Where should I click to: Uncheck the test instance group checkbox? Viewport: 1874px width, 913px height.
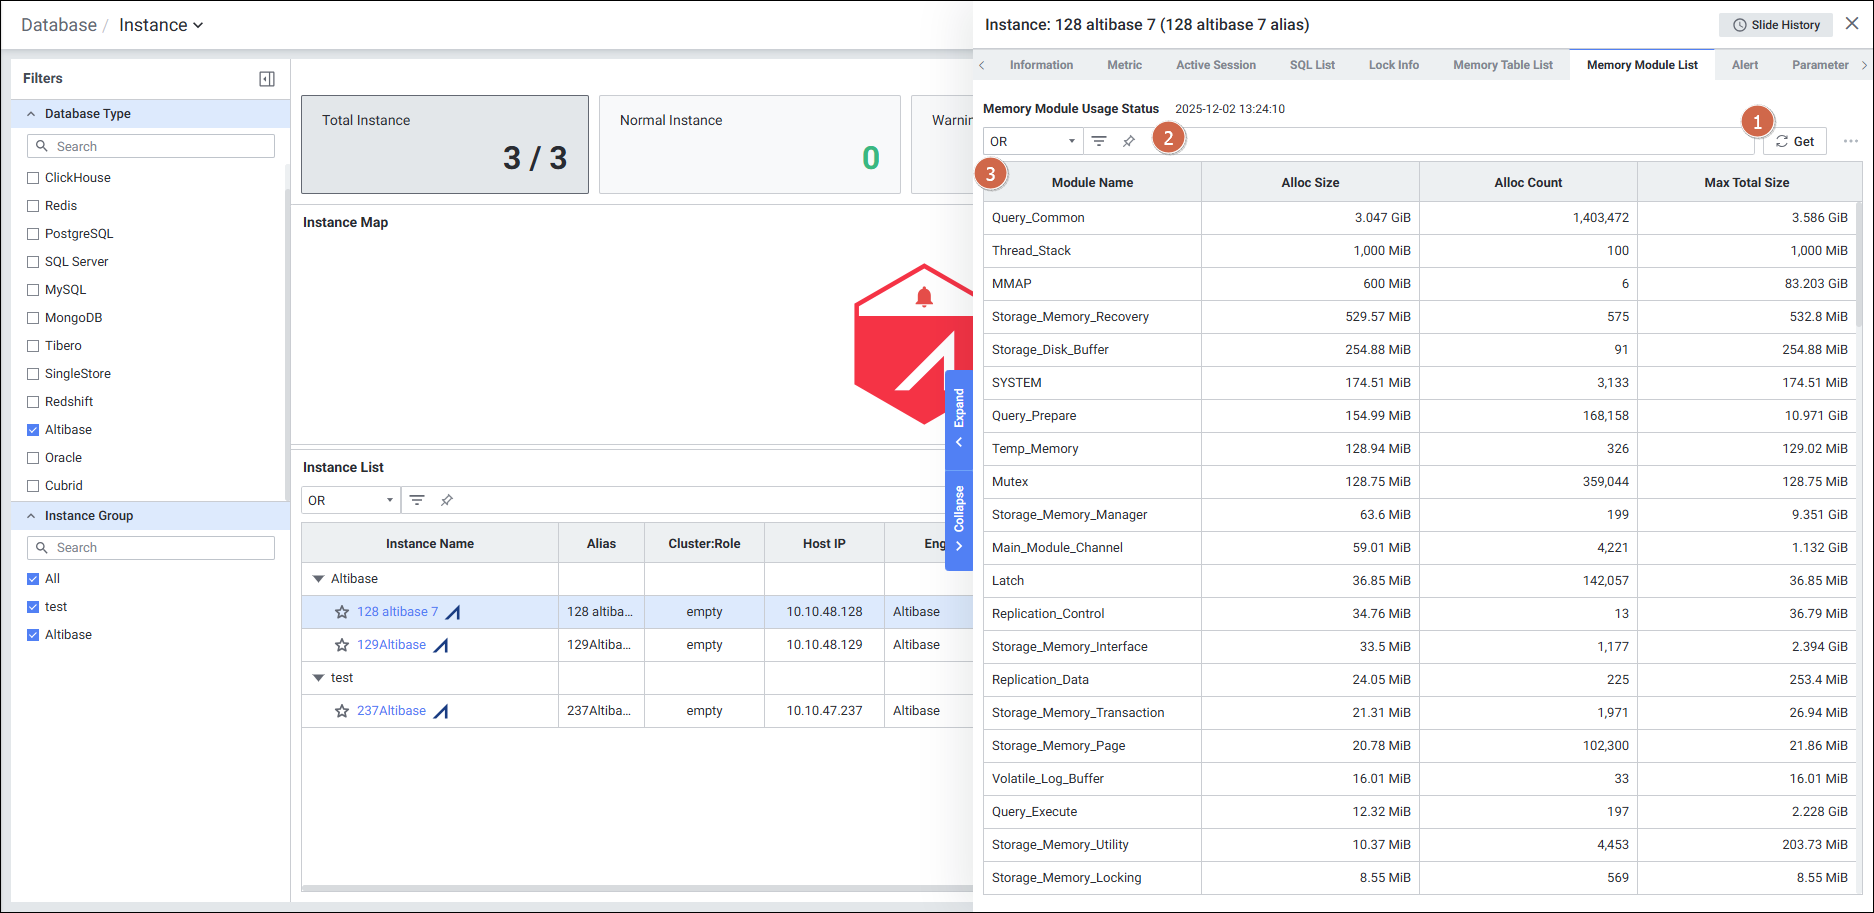[33, 607]
